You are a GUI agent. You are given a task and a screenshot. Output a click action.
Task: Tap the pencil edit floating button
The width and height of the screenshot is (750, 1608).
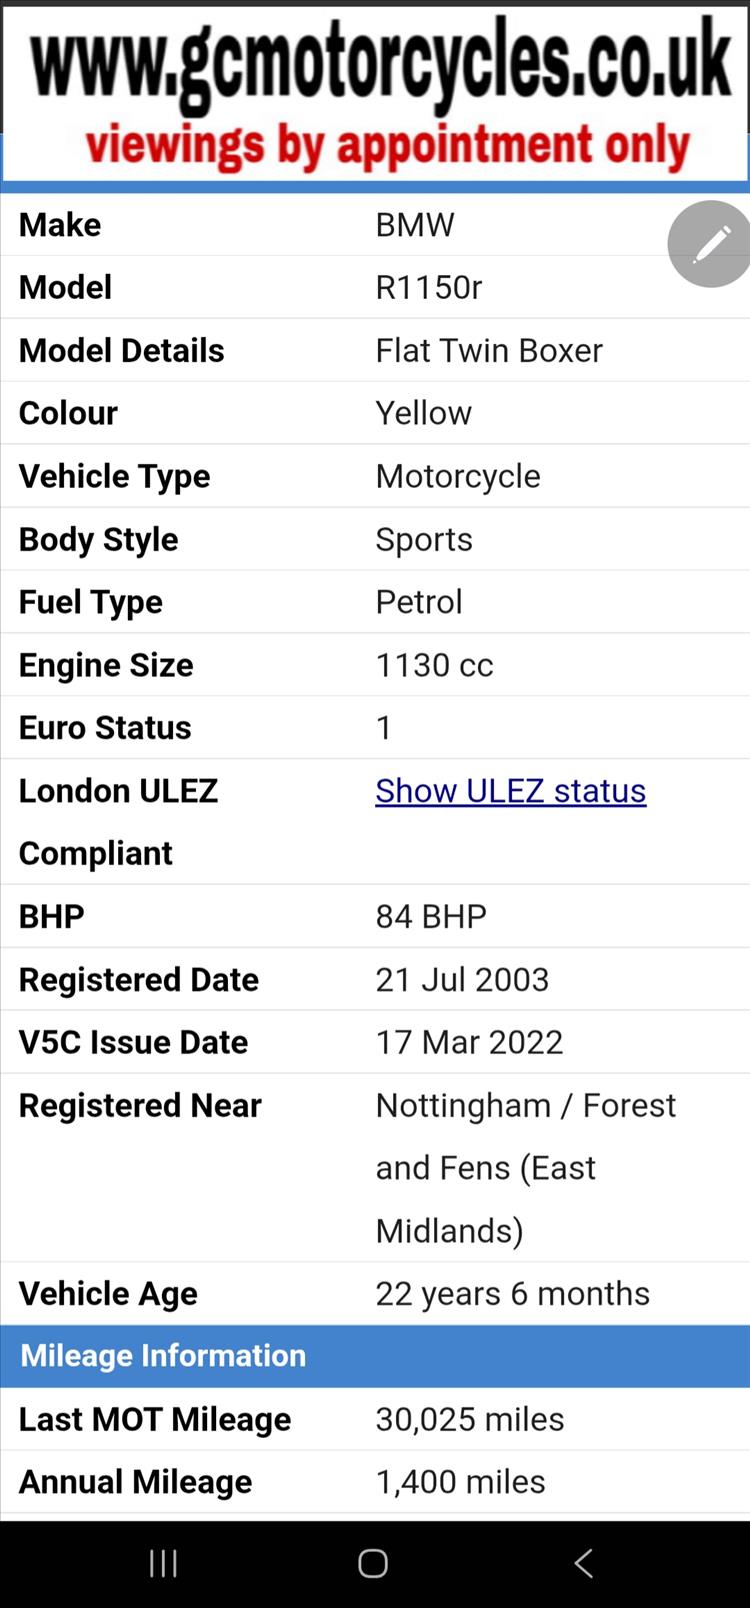tap(710, 244)
